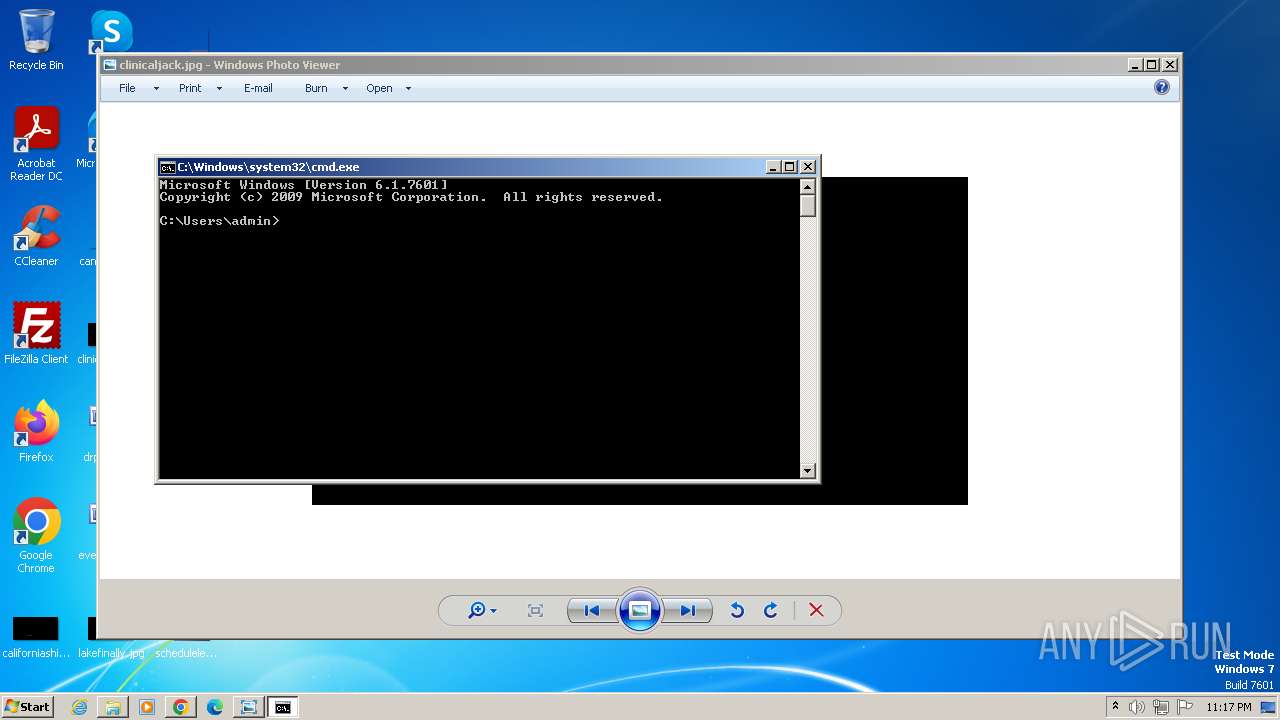The height and width of the screenshot is (720, 1280).
Task: Open the Open menu in Photo Viewer
Action: click(x=379, y=88)
